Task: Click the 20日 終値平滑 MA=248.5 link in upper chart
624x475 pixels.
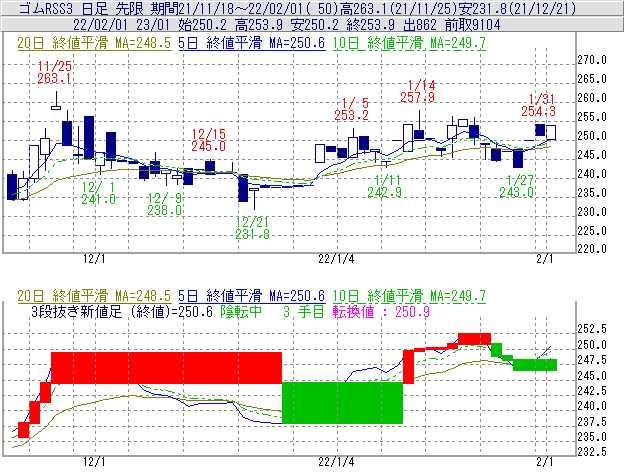Action: [94, 43]
